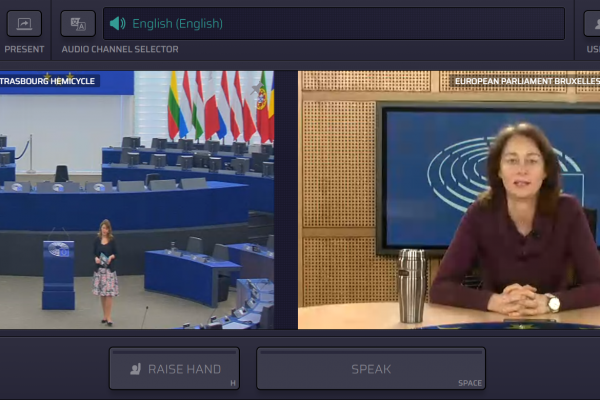
Task: Click the Present label text
Action: point(24,49)
